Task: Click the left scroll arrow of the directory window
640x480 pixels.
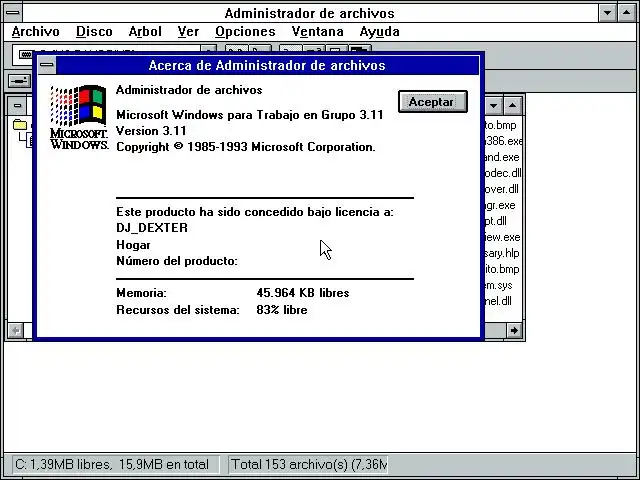Action: pyautogui.click(x=16, y=330)
